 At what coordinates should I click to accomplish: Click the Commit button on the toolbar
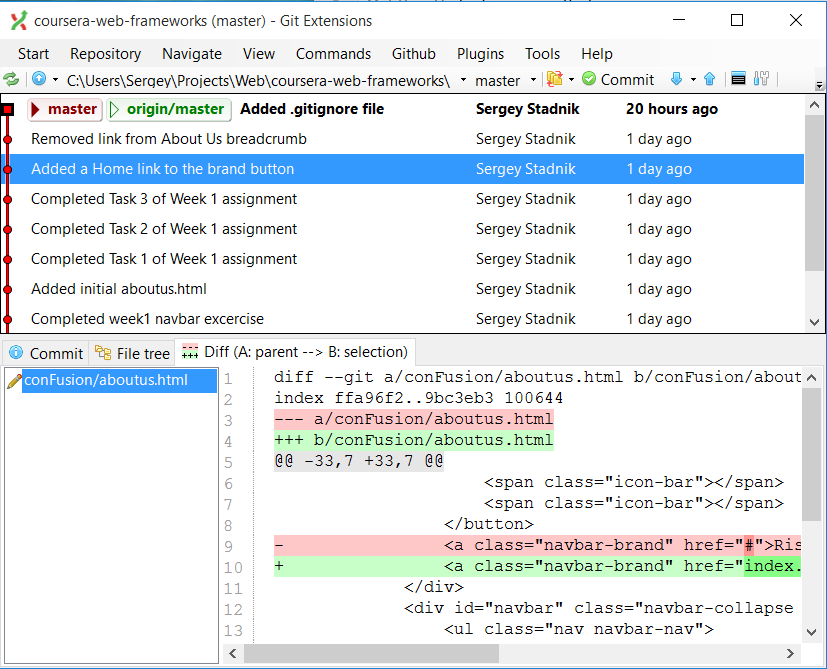pyautogui.click(x=618, y=79)
